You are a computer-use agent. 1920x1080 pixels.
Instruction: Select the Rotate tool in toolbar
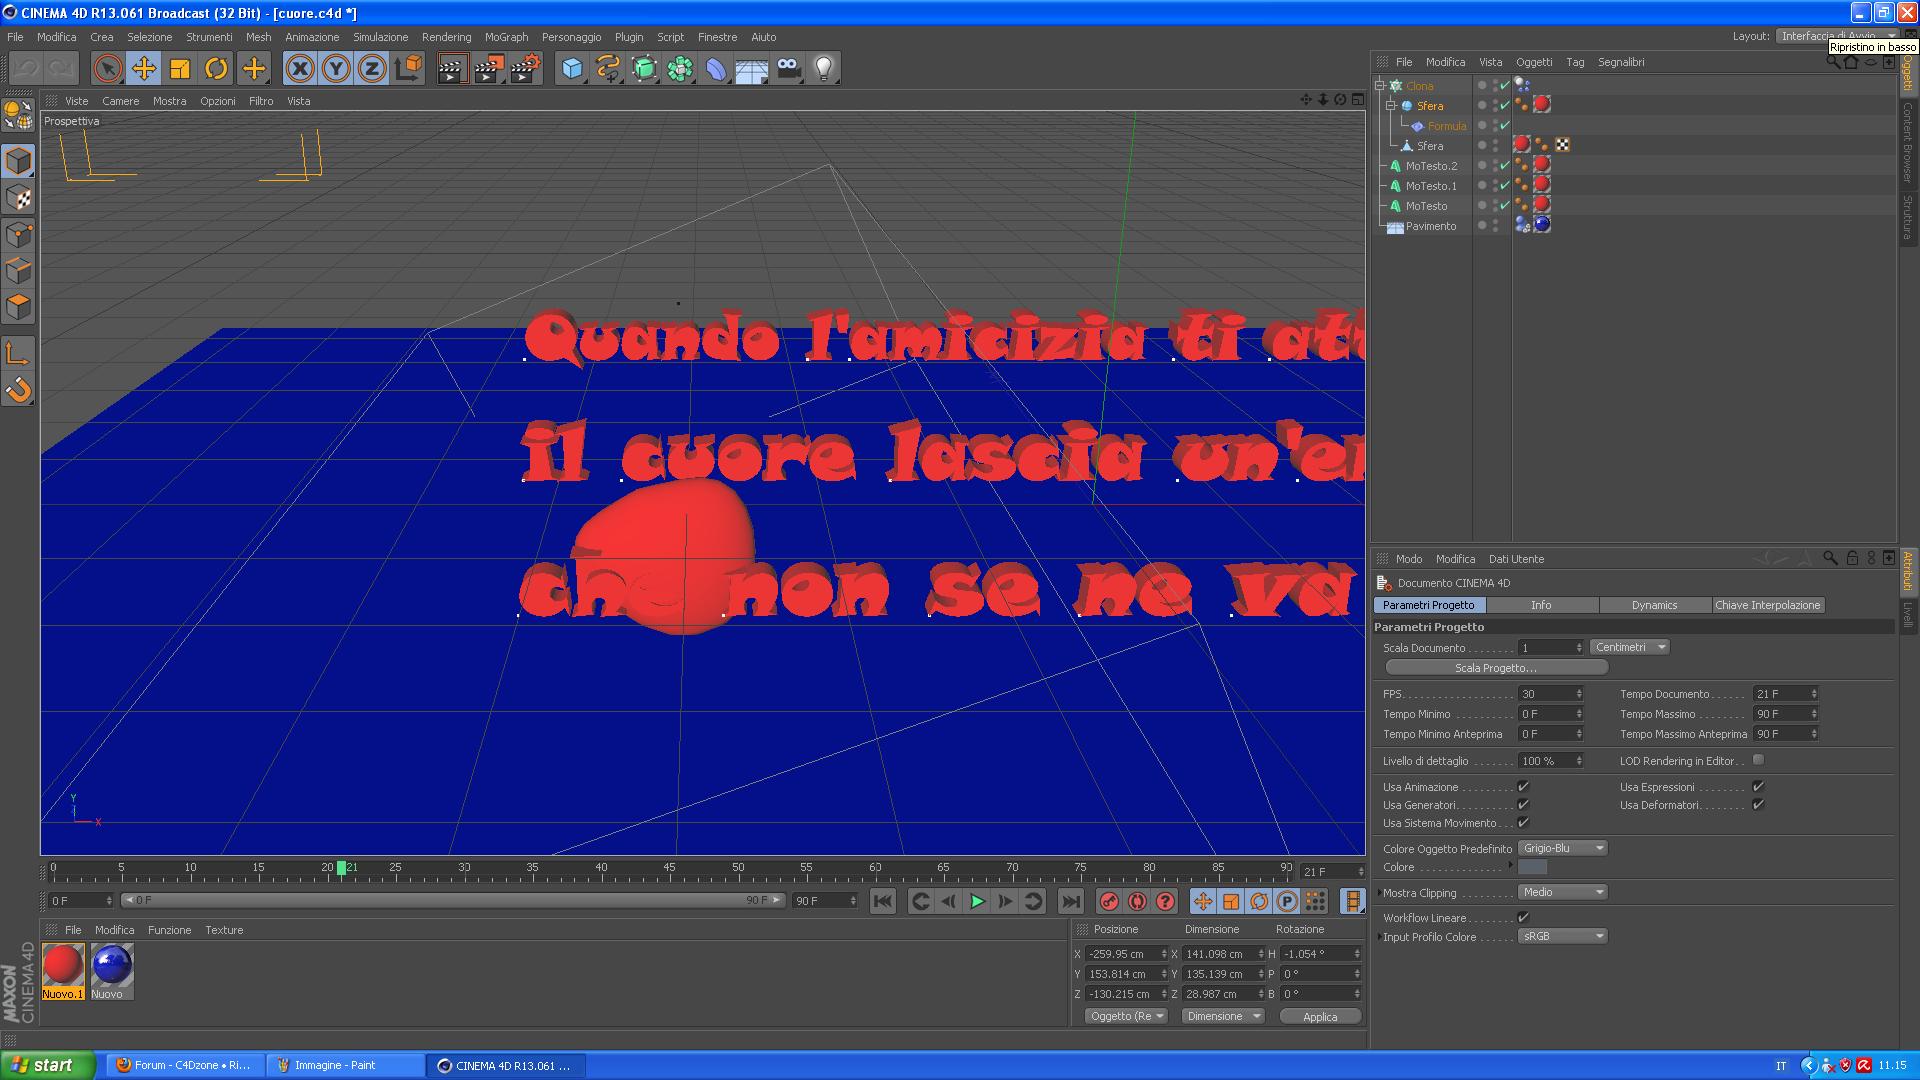tap(216, 69)
